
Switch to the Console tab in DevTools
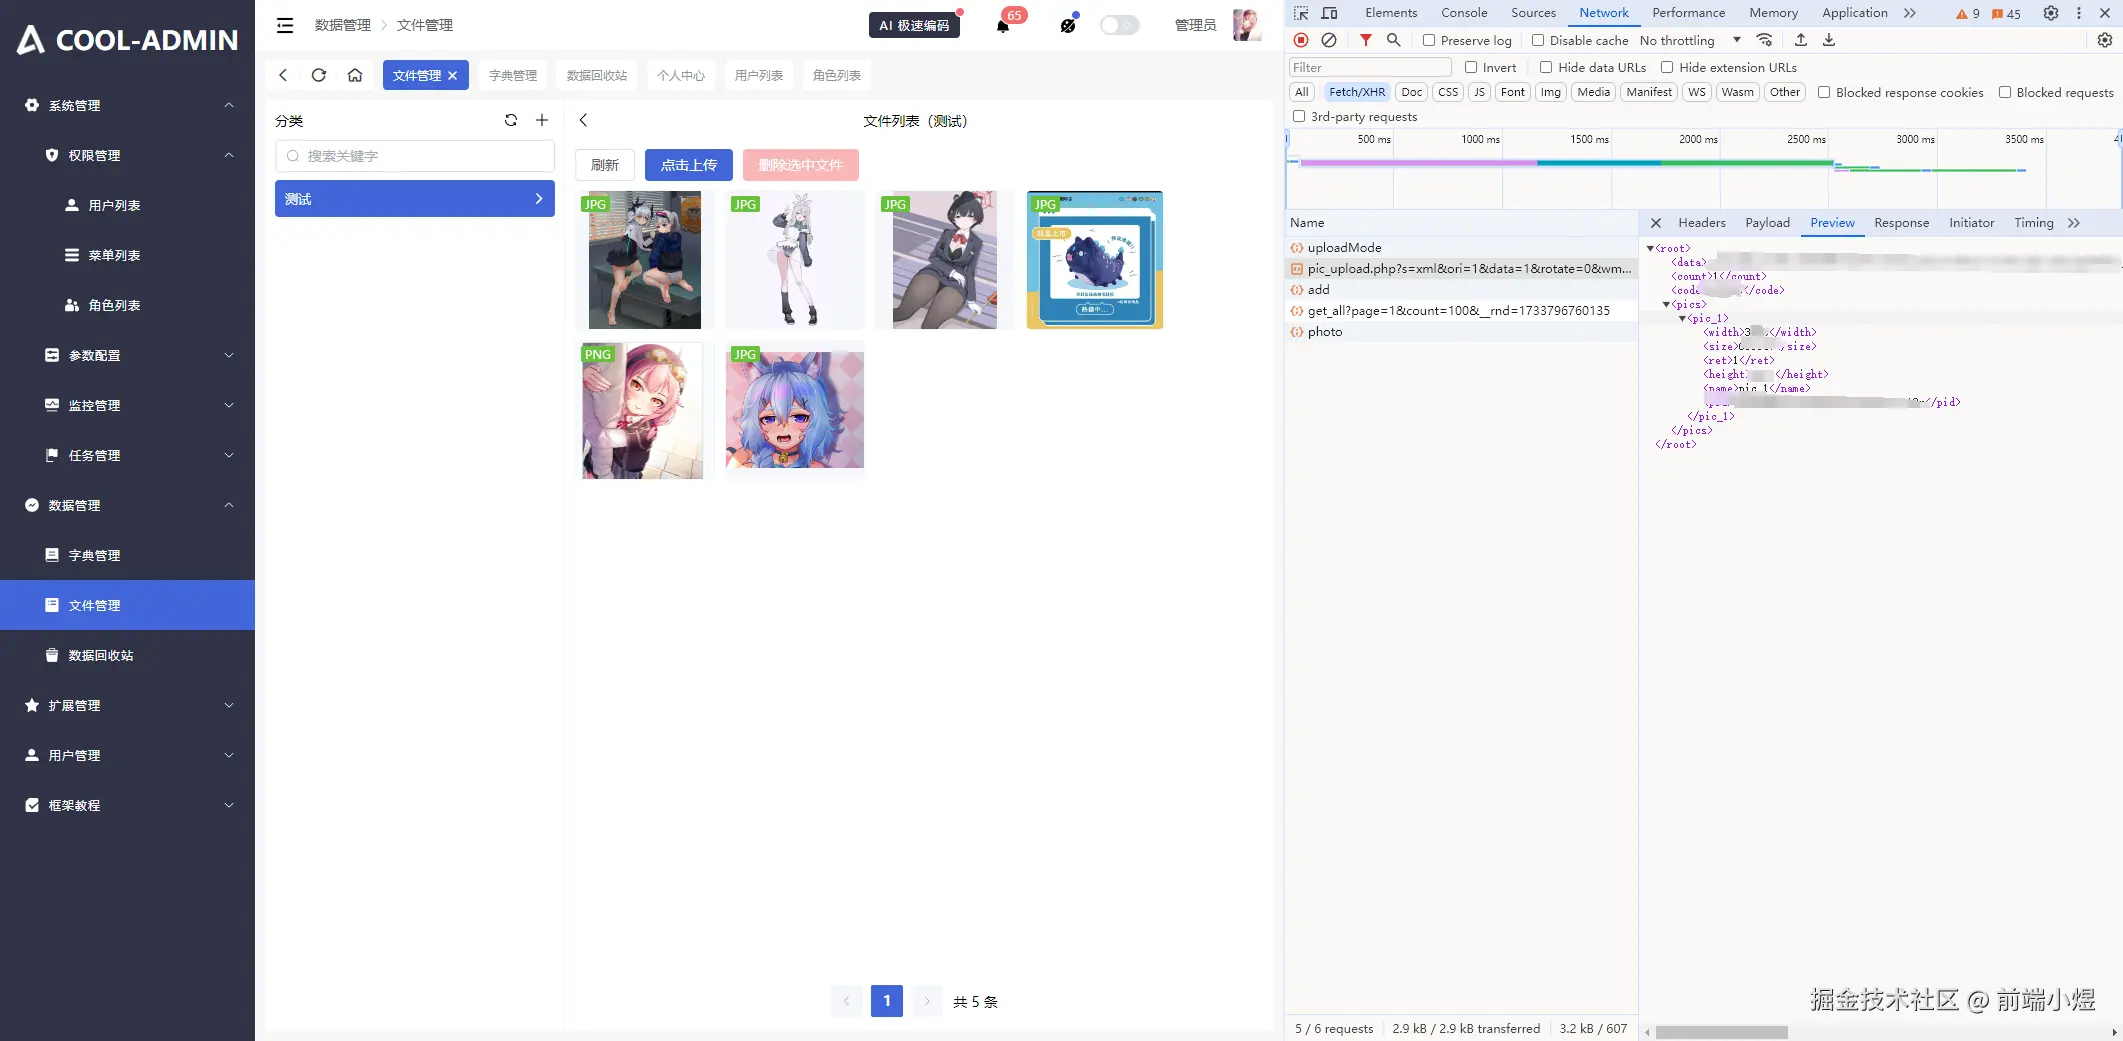pyautogui.click(x=1464, y=13)
